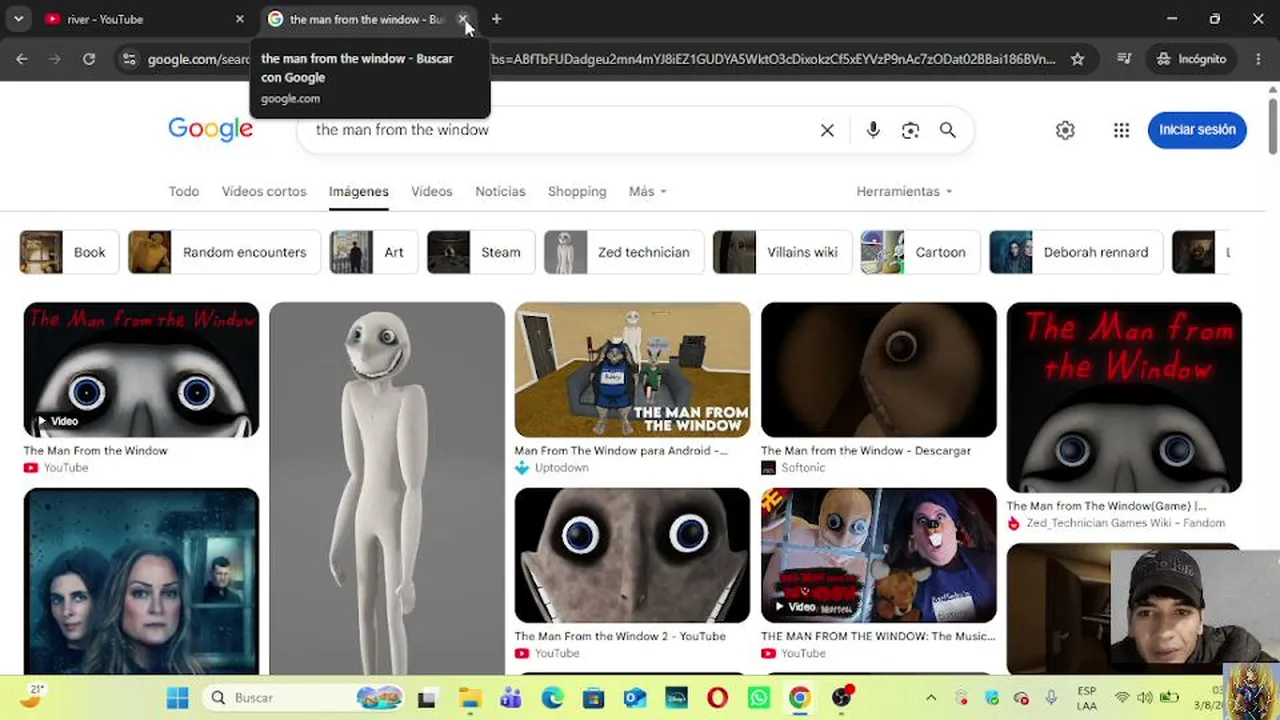
Task: Open THE MAN FROM THE WINDOW: The Music thumbnail
Action: (879, 555)
